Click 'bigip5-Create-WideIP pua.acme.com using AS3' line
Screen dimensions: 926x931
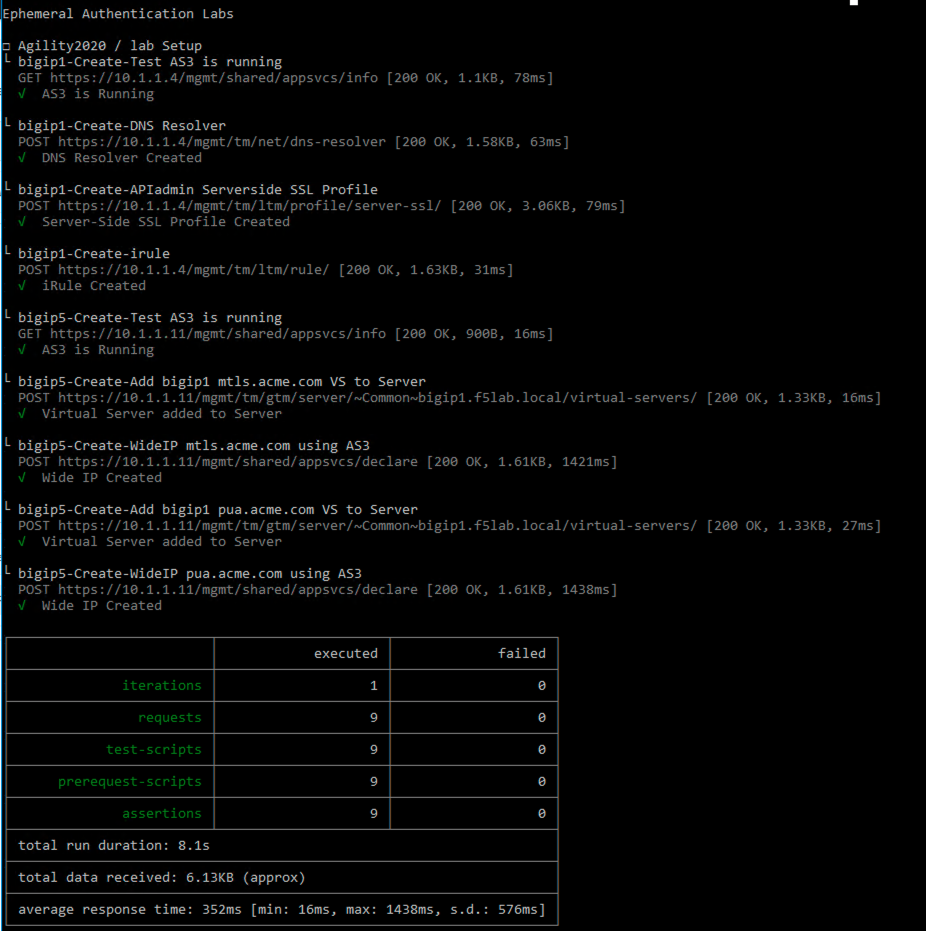point(189,574)
